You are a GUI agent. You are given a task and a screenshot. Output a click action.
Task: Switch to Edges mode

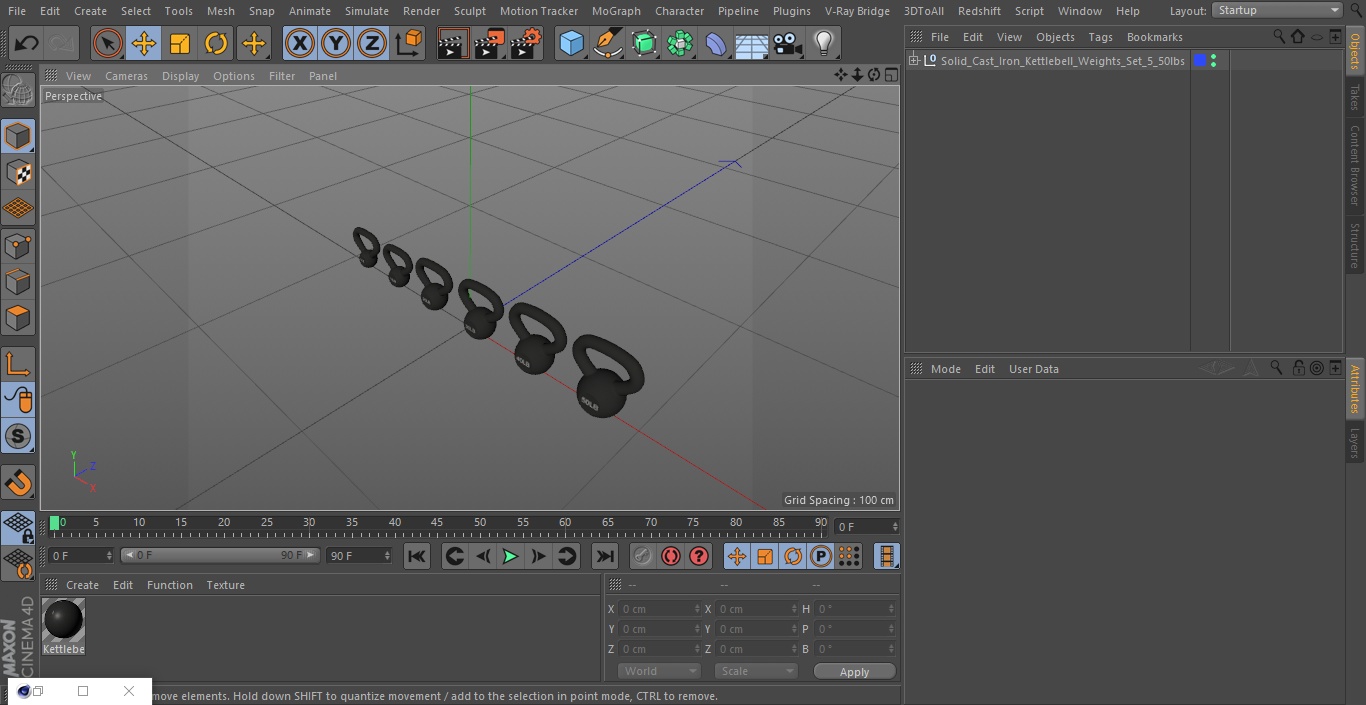18,281
